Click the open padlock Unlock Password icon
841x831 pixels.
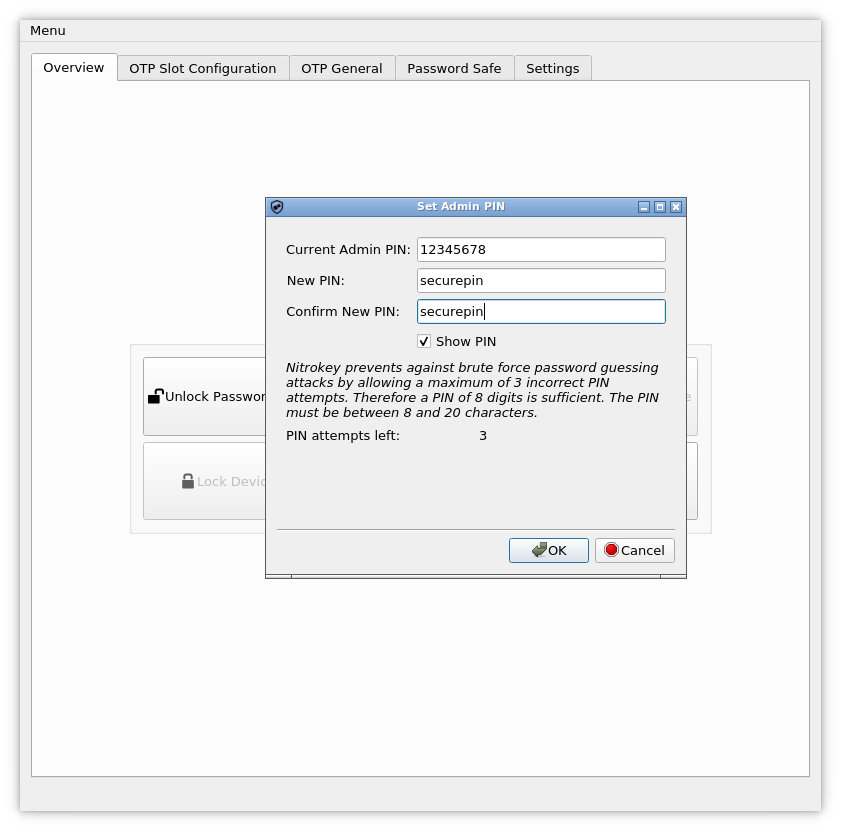click(155, 397)
